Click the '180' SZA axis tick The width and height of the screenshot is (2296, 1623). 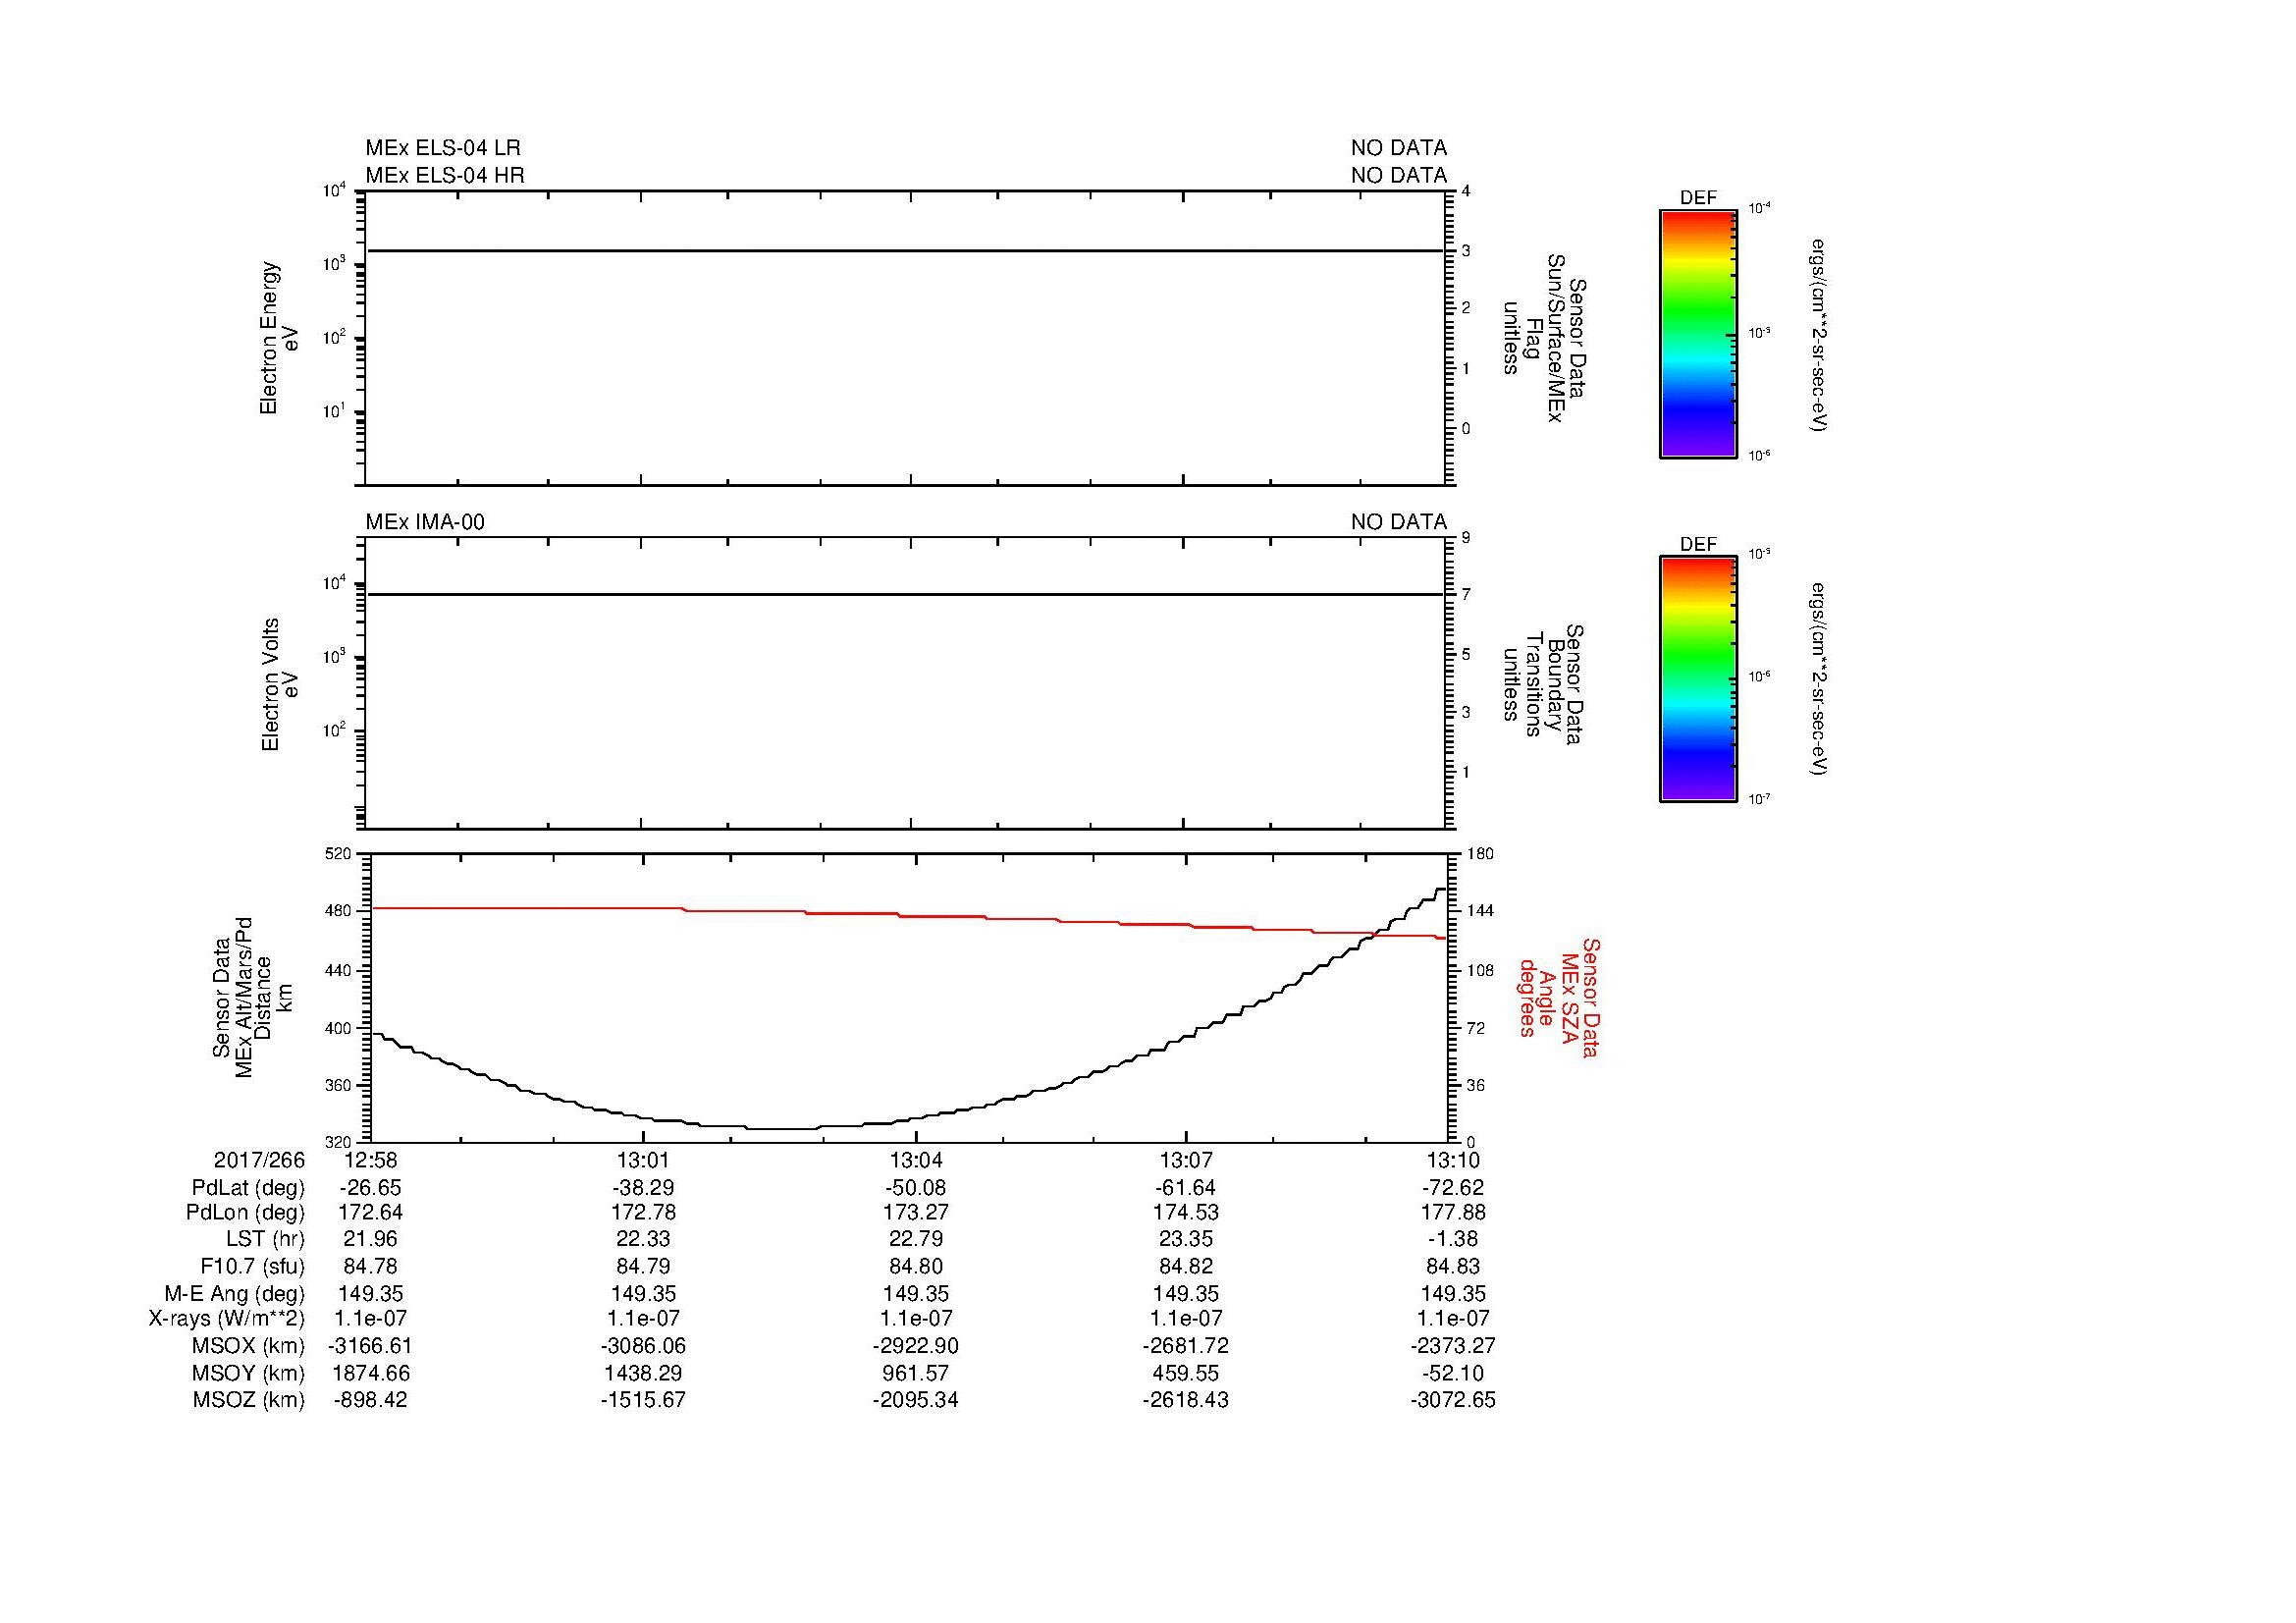pos(1480,854)
